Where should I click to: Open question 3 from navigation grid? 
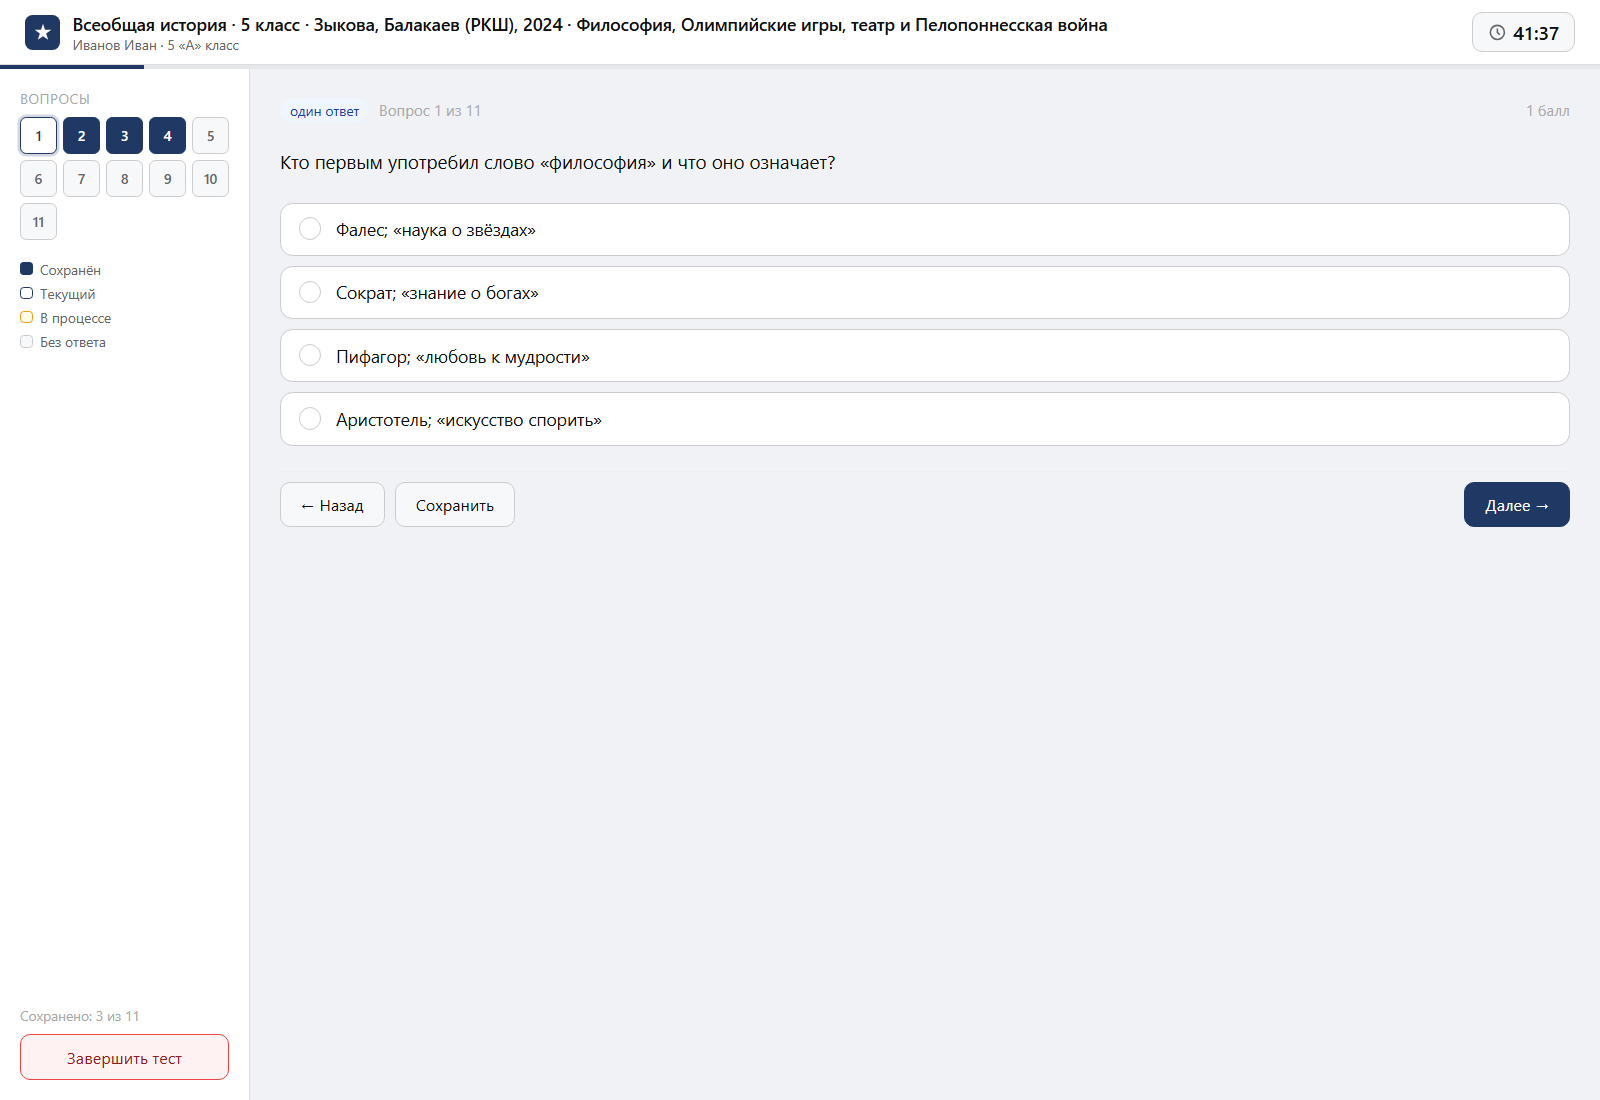(x=124, y=136)
